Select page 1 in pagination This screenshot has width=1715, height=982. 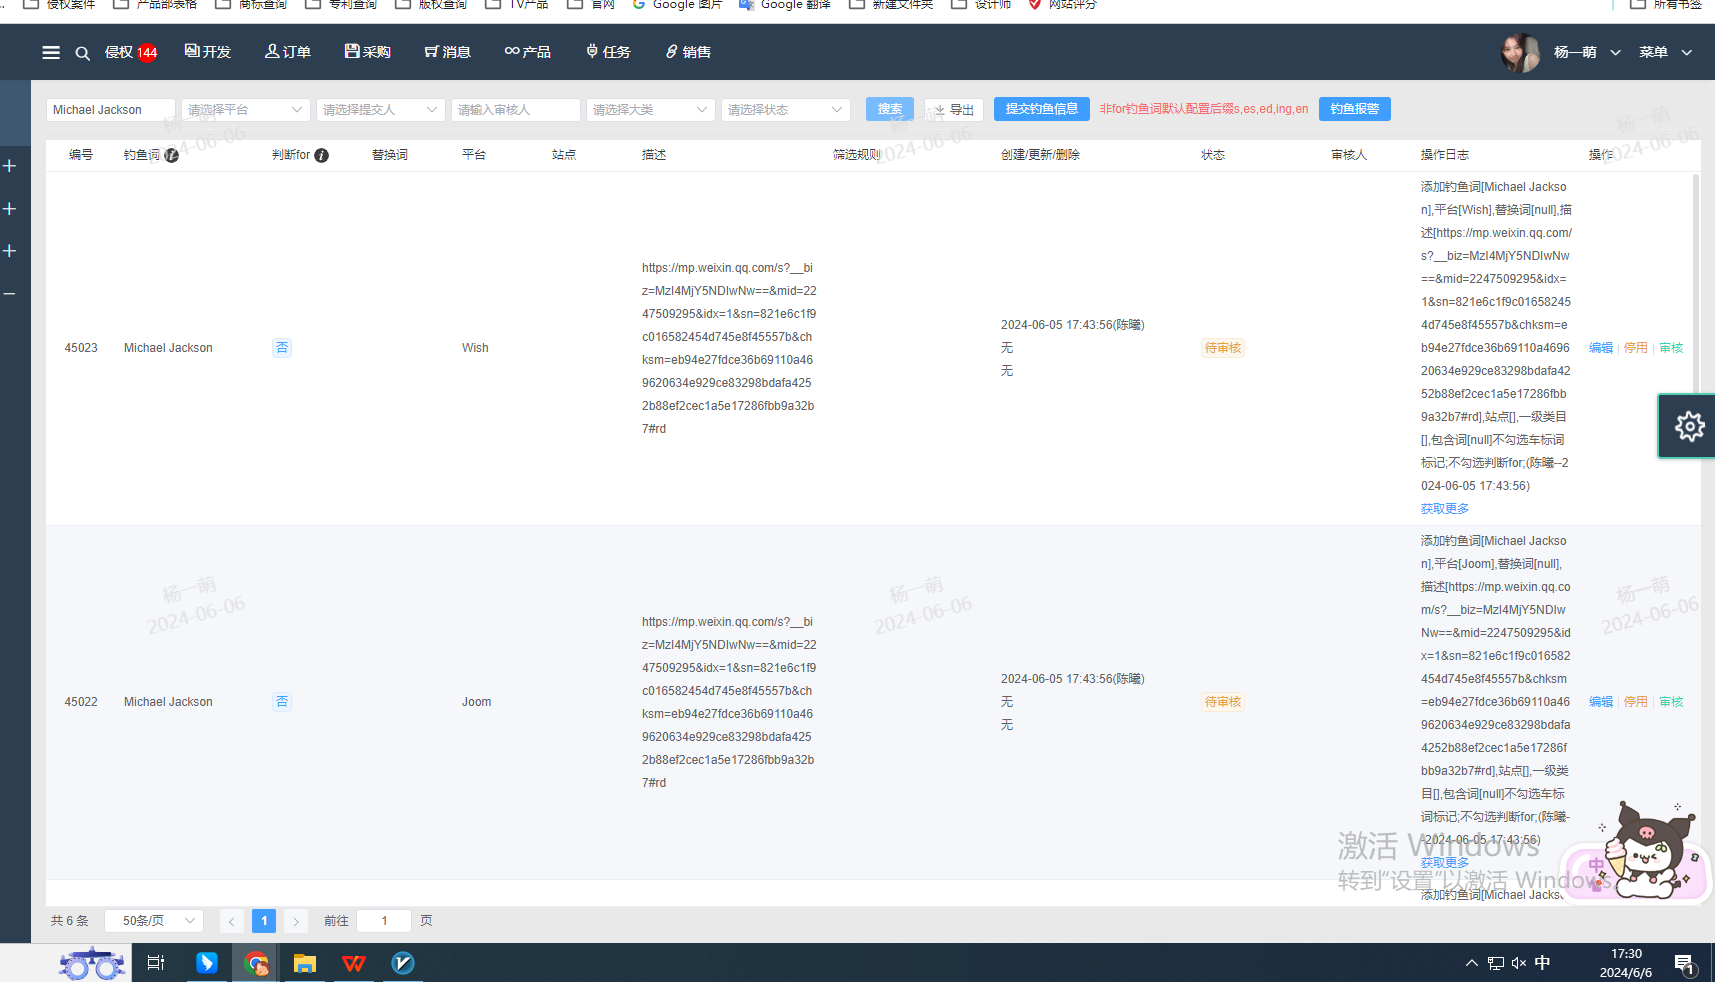264,921
